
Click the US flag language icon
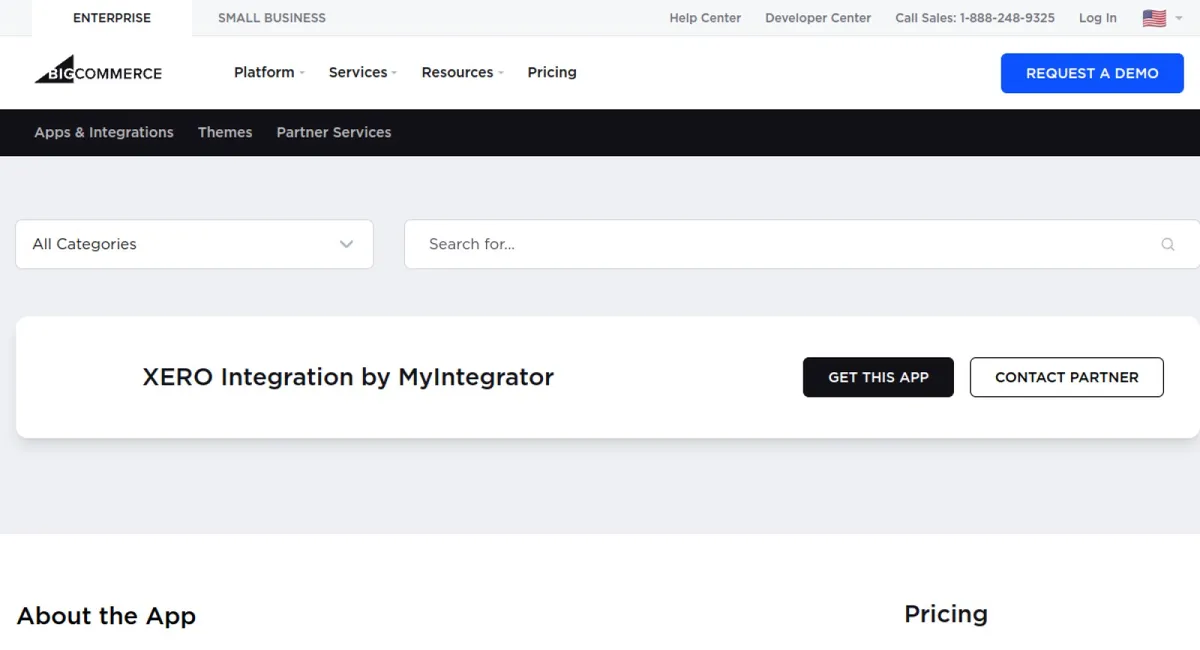click(1154, 17)
